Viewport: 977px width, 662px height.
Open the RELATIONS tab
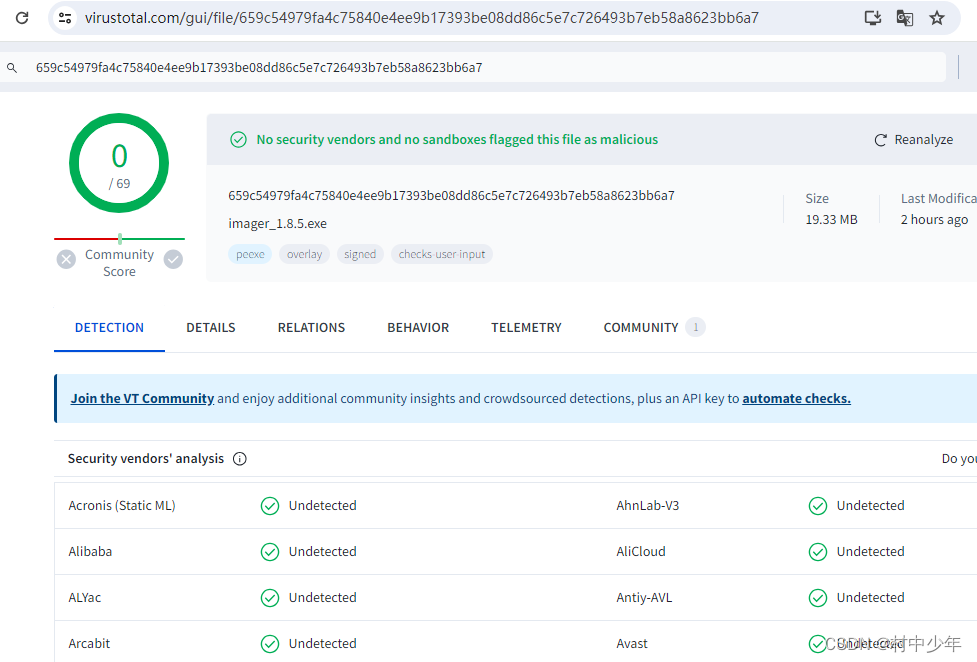311,328
